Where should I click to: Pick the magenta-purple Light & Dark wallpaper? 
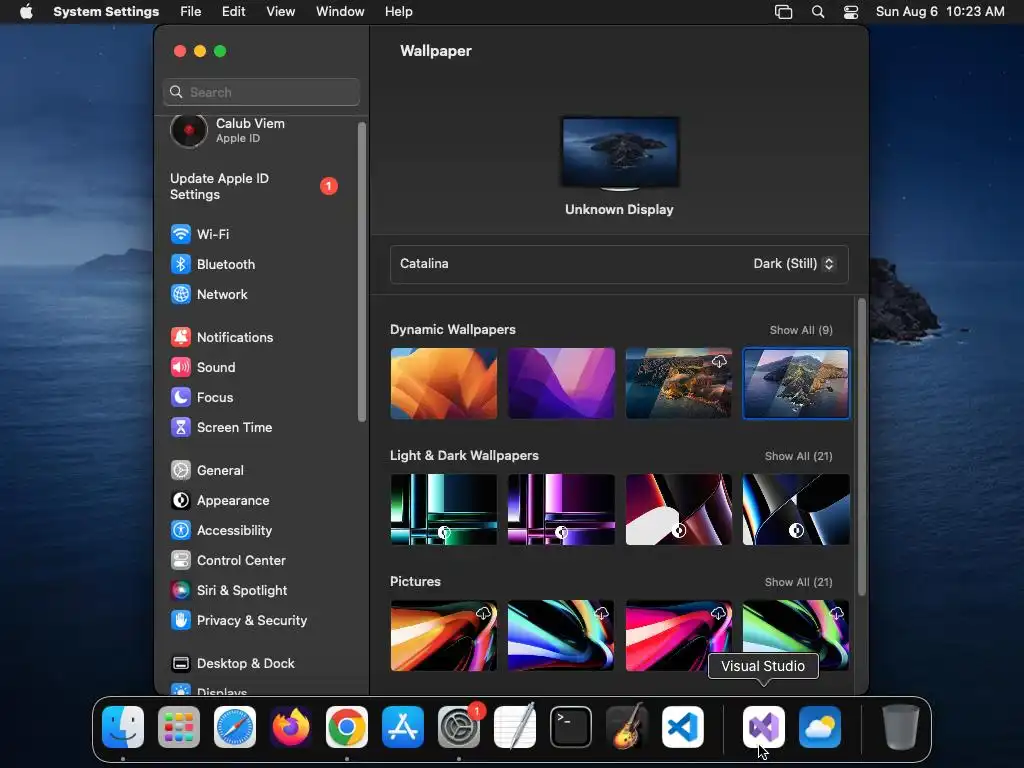click(562, 509)
